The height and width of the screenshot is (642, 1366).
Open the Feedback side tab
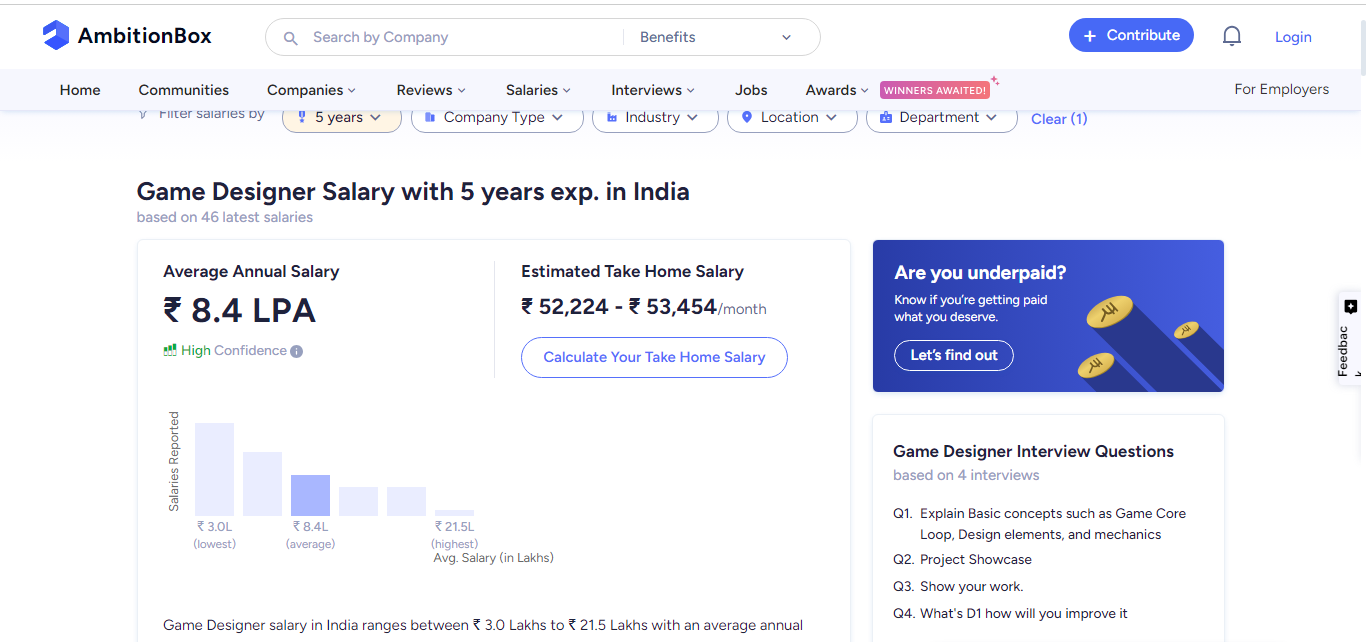1349,340
